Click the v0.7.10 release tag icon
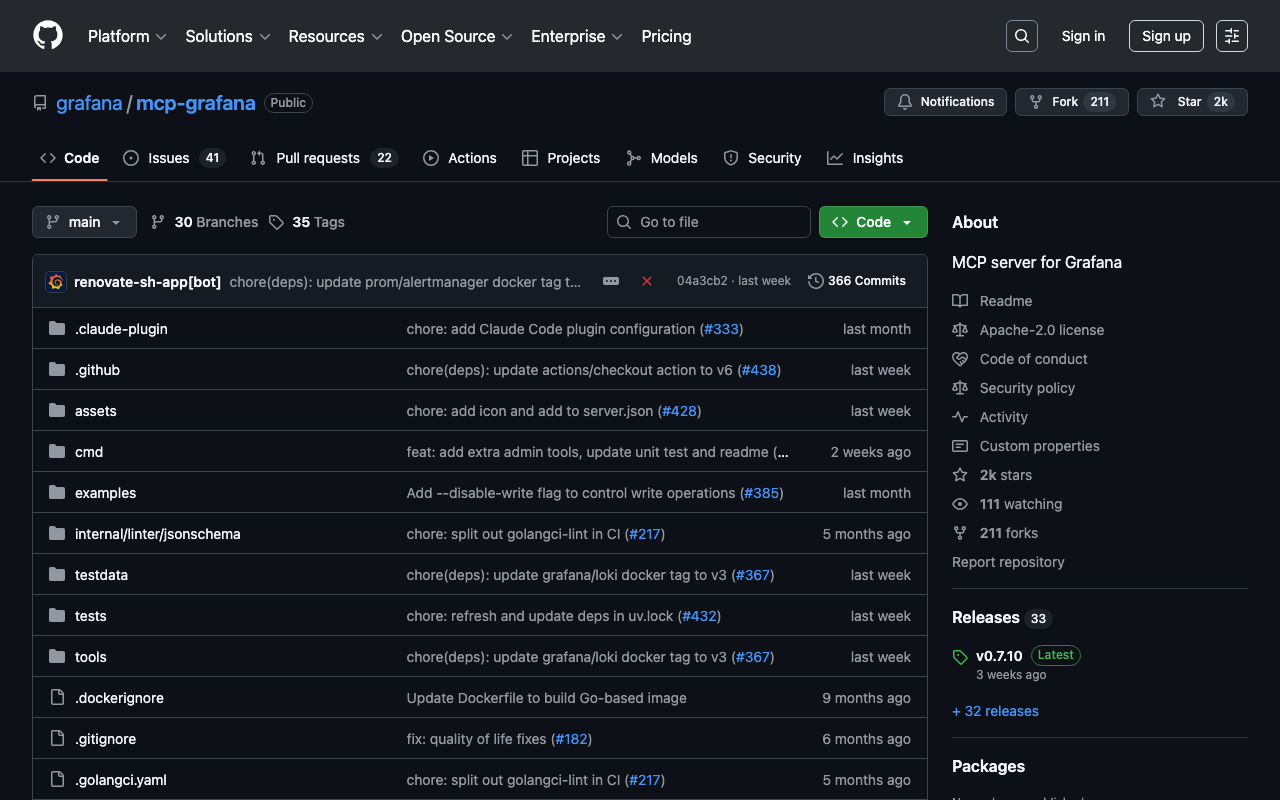Viewport: 1280px width, 800px height. coord(960,657)
